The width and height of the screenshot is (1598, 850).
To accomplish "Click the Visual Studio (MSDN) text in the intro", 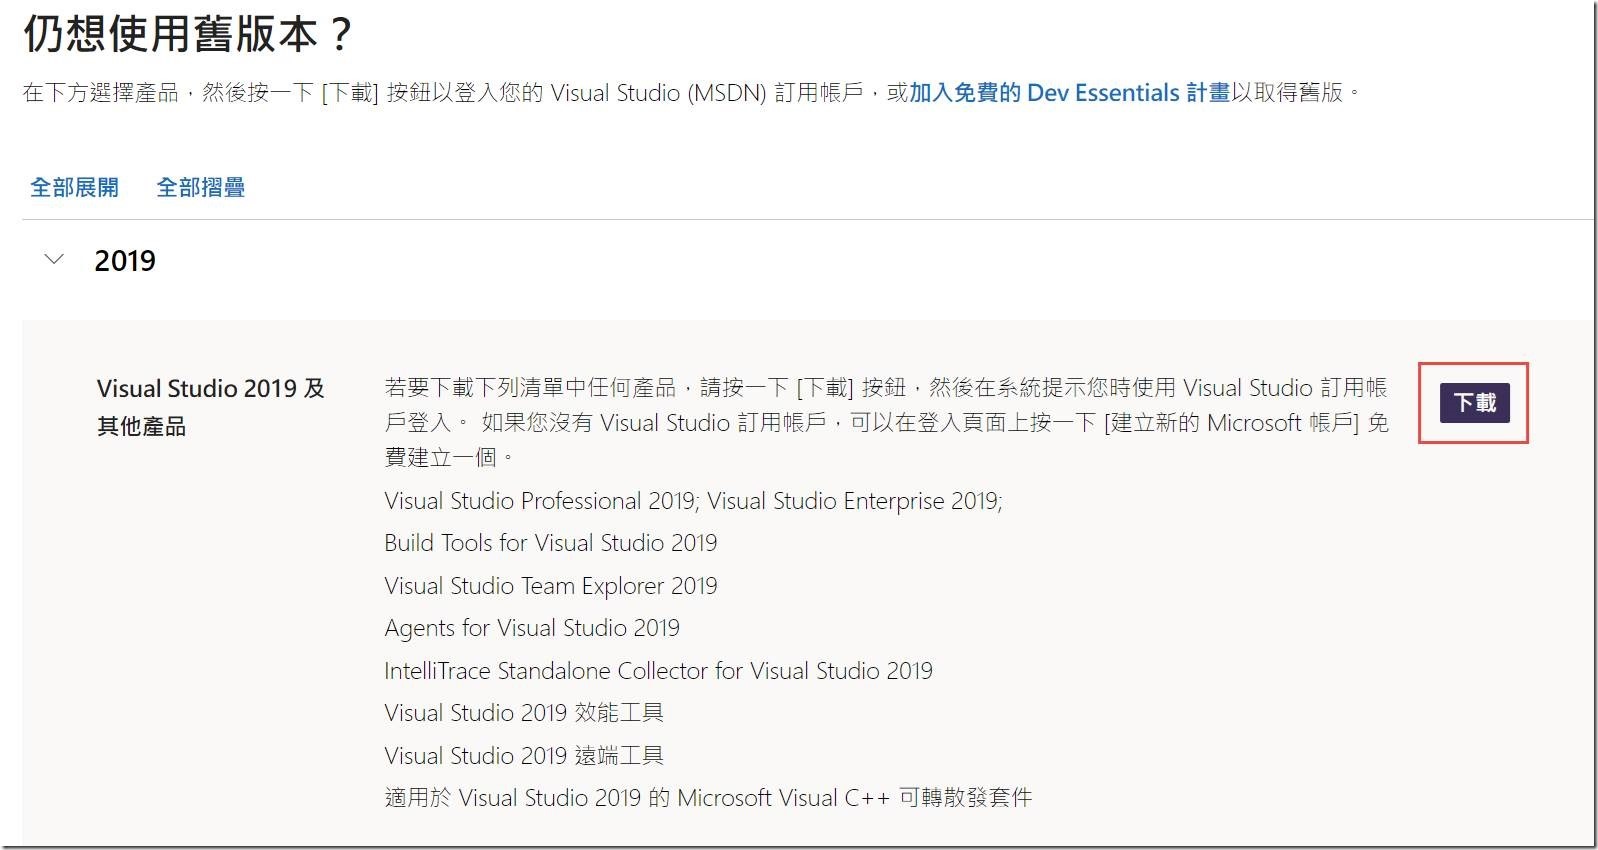I will [x=658, y=93].
